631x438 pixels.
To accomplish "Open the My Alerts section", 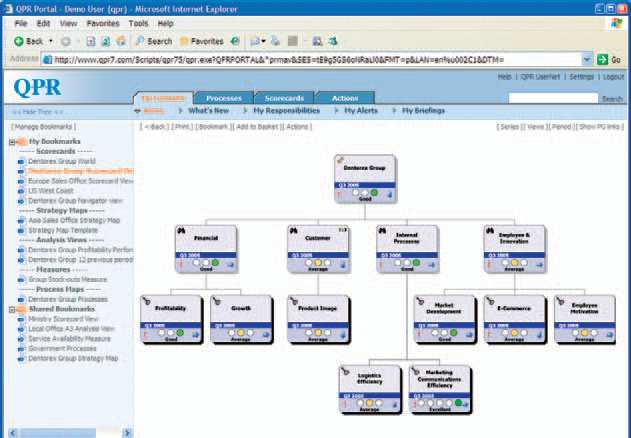I will pyautogui.click(x=361, y=111).
